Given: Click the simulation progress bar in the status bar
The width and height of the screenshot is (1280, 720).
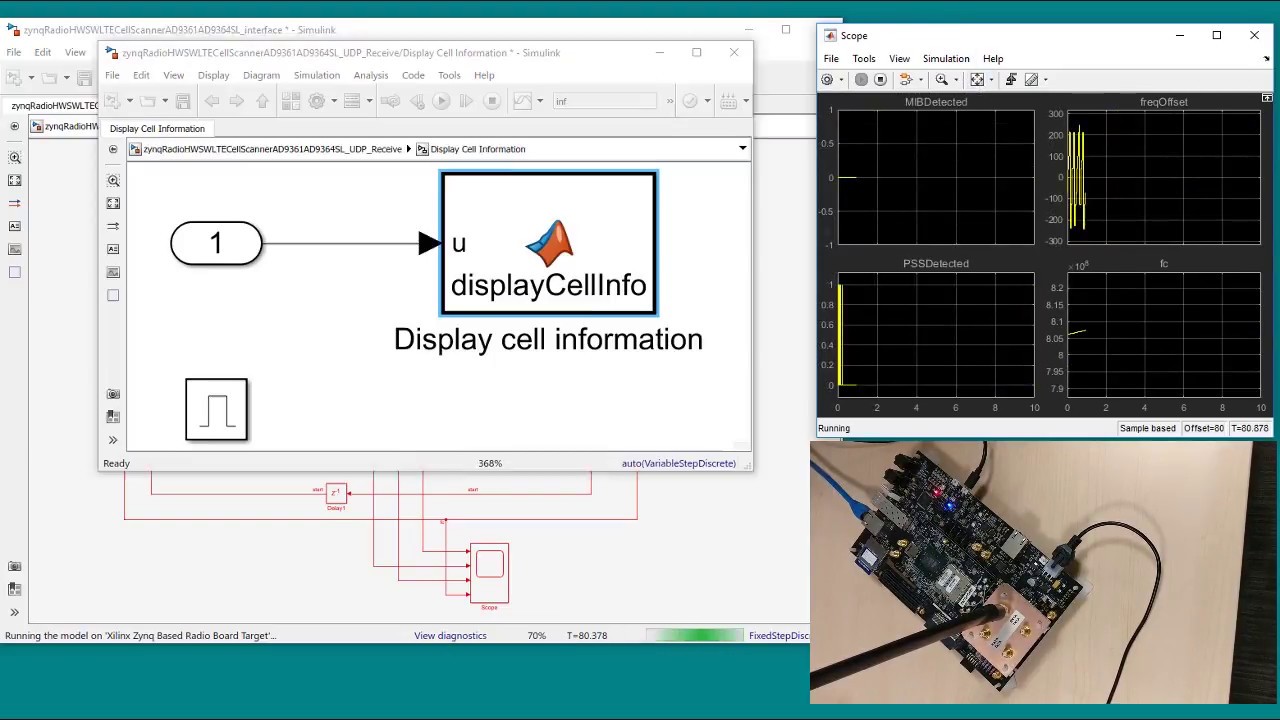Looking at the screenshot, I should click(x=695, y=636).
